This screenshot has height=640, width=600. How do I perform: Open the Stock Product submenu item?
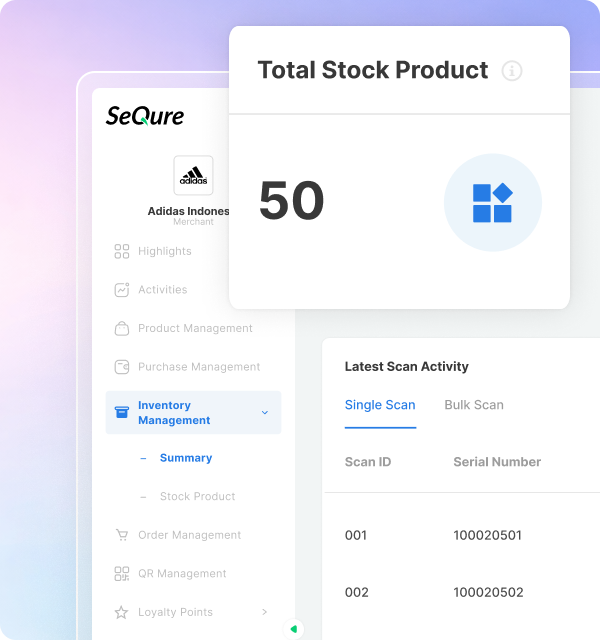click(197, 496)
